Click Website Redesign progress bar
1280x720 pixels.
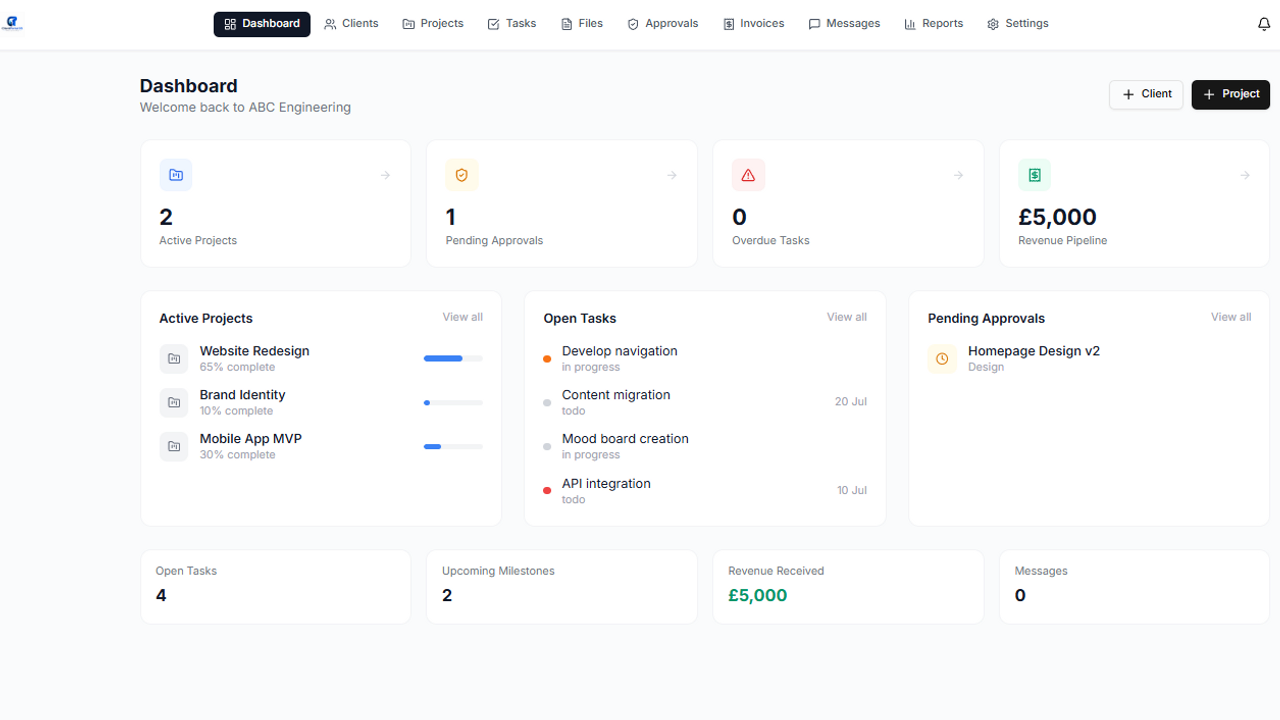[x=453, y=358]
